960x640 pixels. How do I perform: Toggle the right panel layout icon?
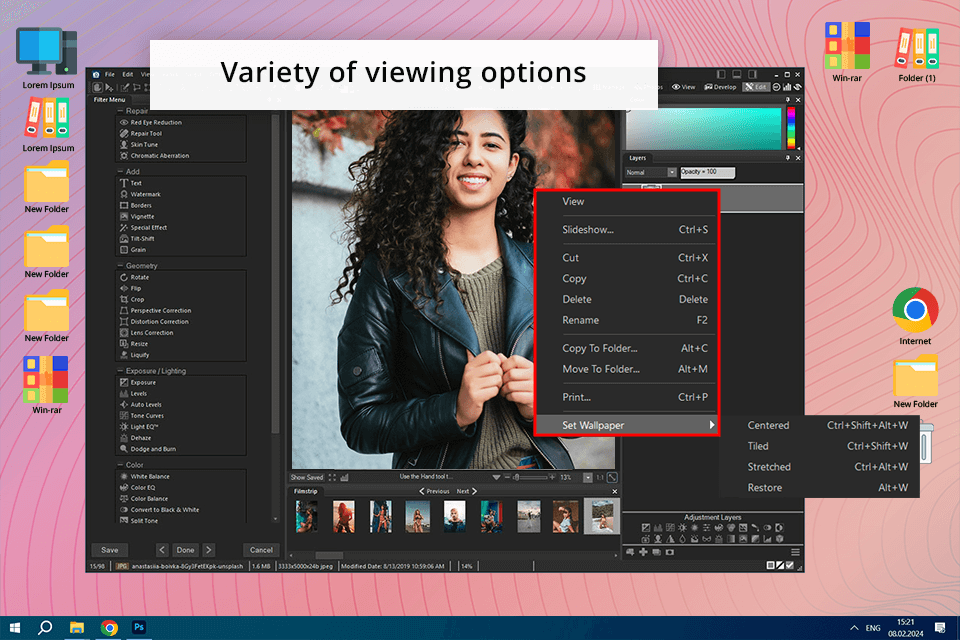pyautogui.click(x=752, y=75)
